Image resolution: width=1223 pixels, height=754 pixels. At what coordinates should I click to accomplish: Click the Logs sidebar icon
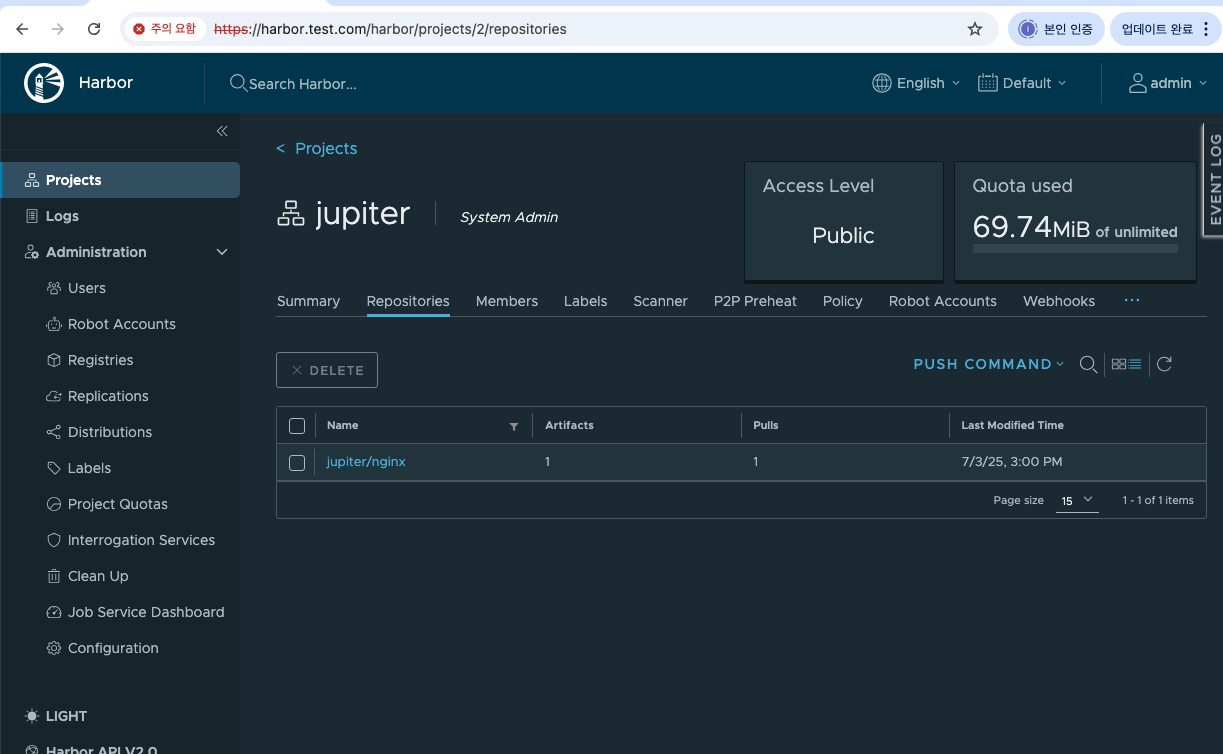32,216
